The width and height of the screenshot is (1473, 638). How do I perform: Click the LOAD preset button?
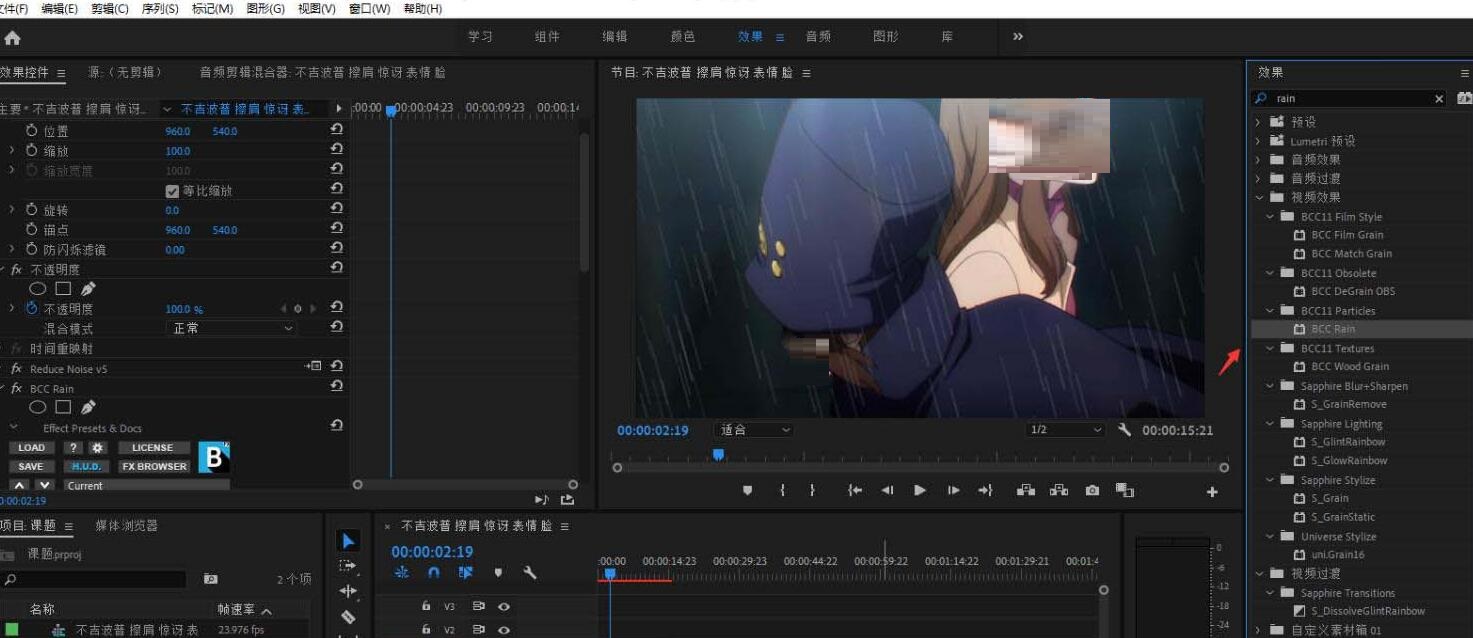click(x=31, y=448)
